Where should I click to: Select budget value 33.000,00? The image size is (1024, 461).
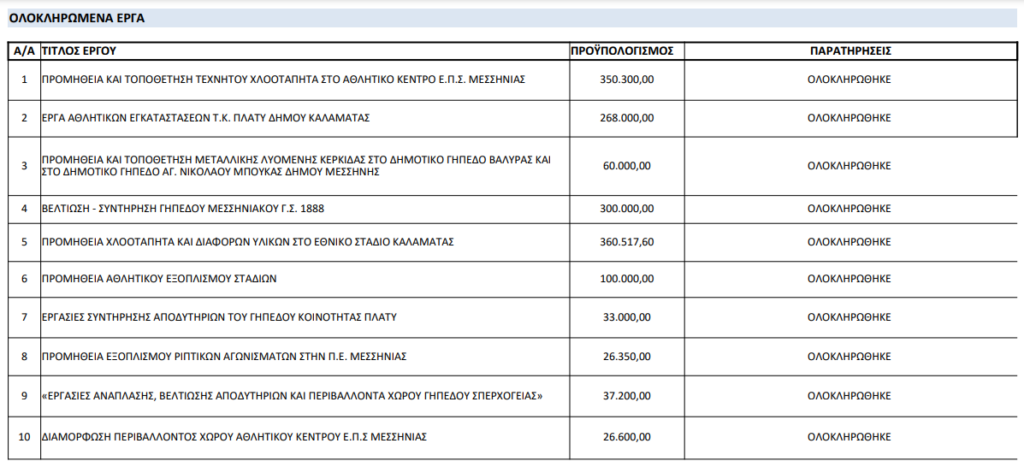(626, 317)
